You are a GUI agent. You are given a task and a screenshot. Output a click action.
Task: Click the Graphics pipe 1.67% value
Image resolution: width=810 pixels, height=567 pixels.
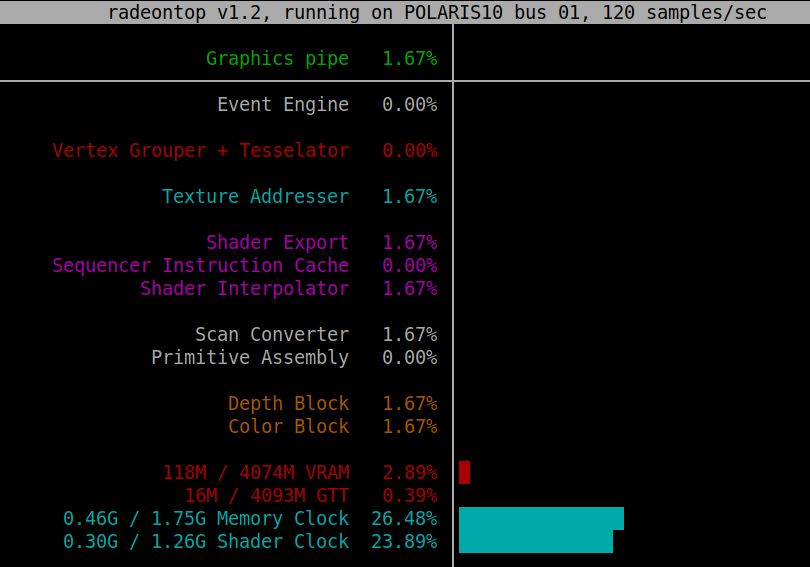410,59
